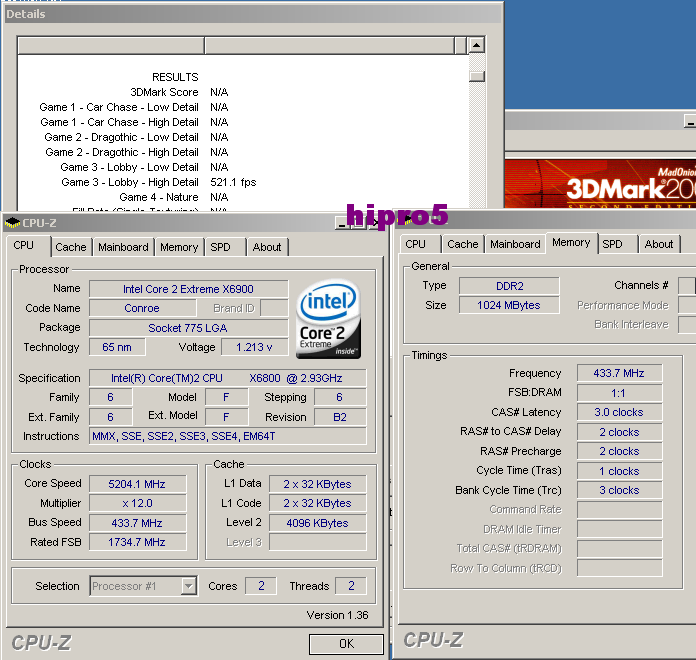Switch to Memory tab in left CPU-Z window
696x660 pixels.
pyautogui.click(x=179, y=247)
